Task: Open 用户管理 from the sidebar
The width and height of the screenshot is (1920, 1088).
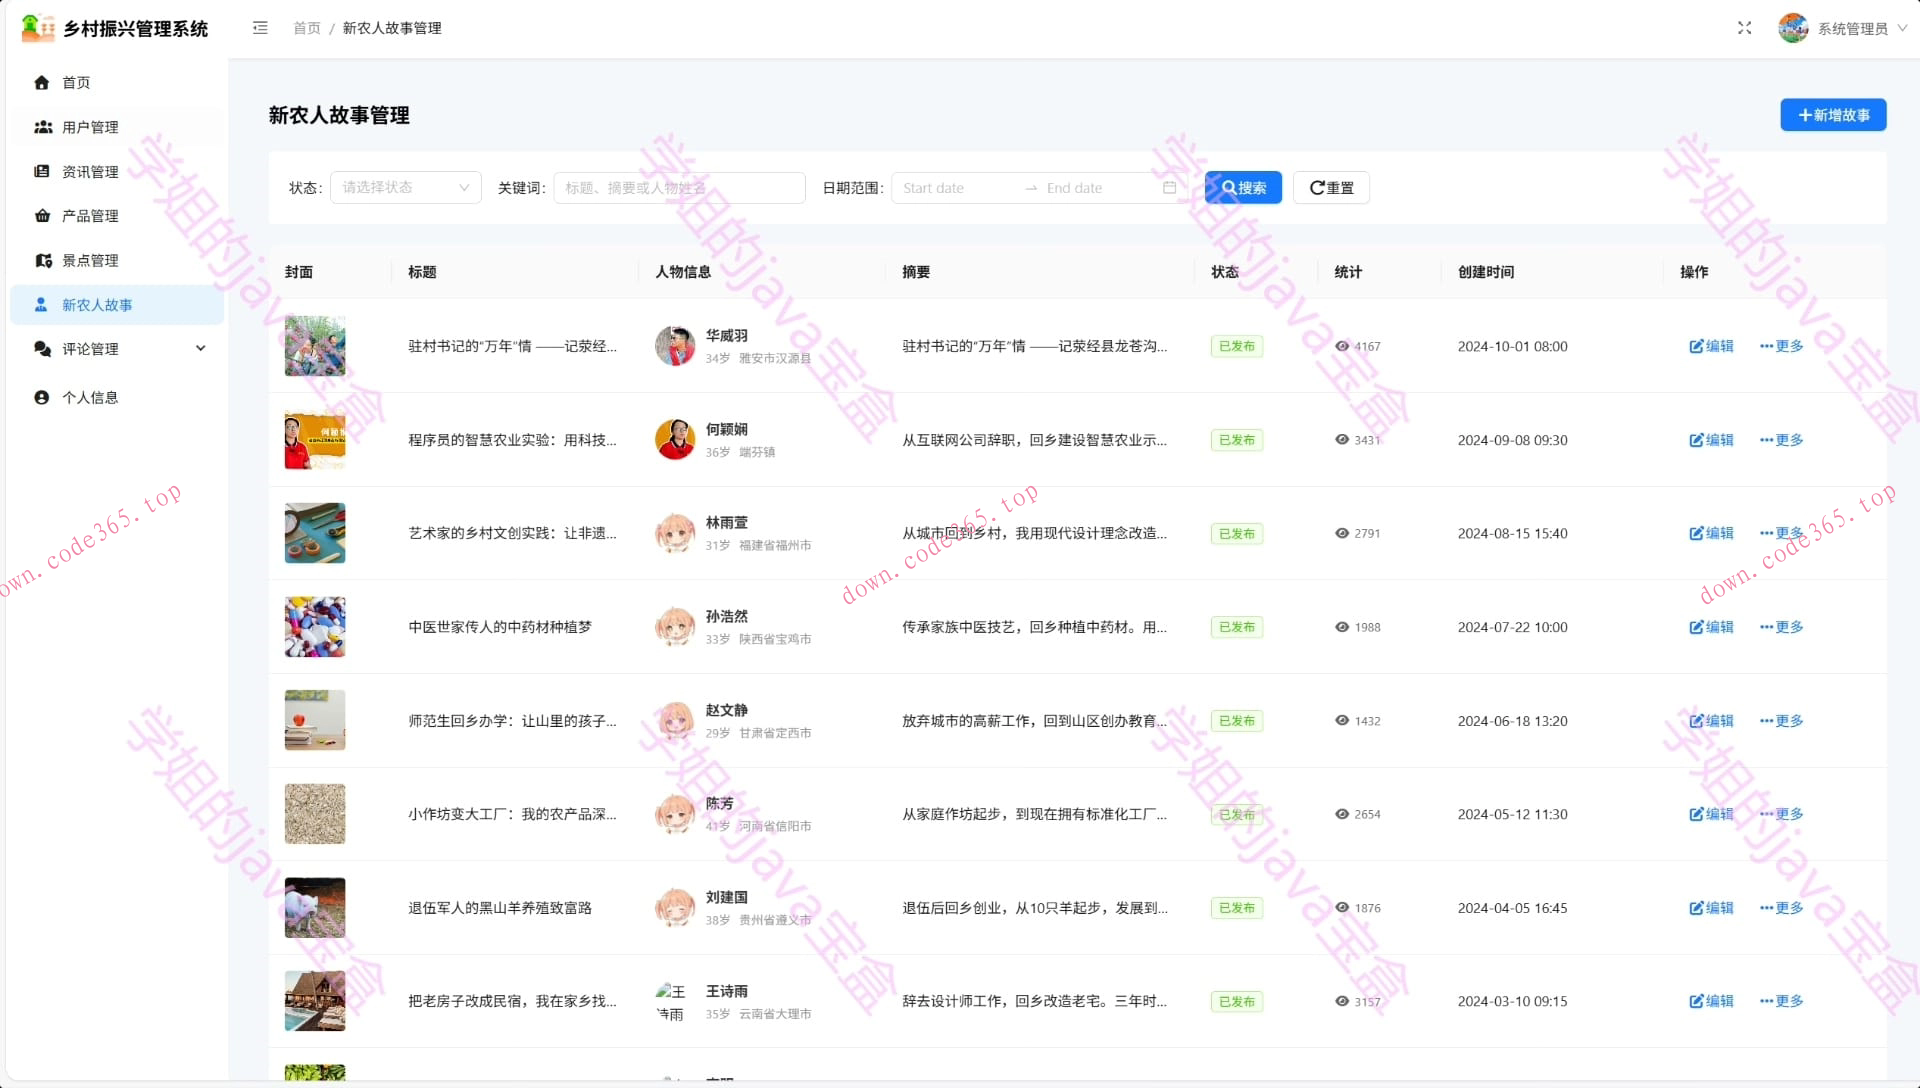Action: click(x=89, y=127)
